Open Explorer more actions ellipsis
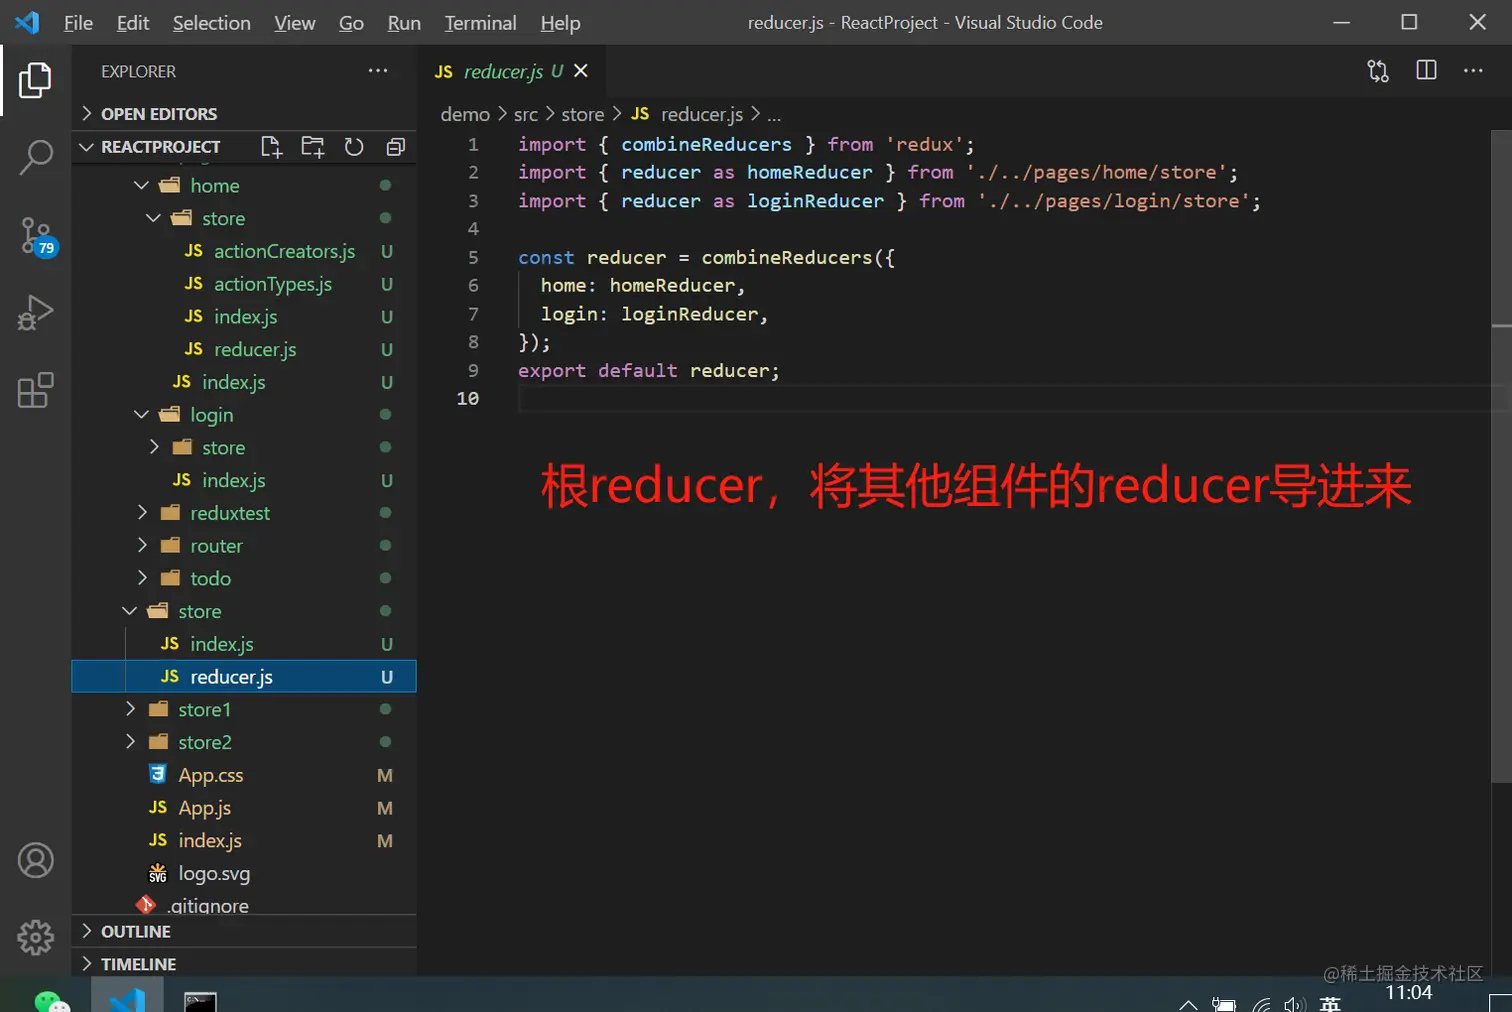This screenshot has height=1012, width=1512. pos(377,71)
